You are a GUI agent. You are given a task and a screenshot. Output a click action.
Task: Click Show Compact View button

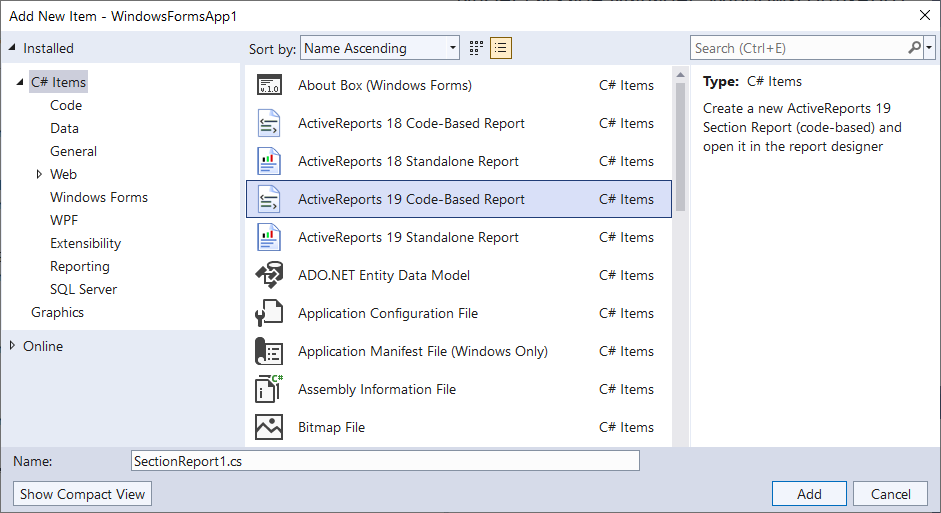82,494
